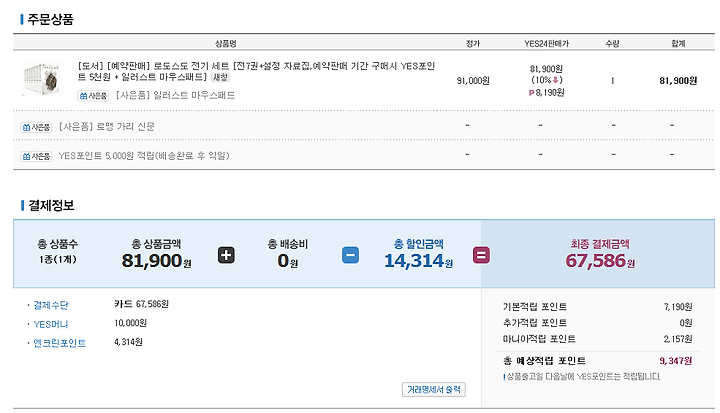The image size is (720, 413).
Task: Click the info icon before 상품출고일 note
Action: tap(505, 376)
